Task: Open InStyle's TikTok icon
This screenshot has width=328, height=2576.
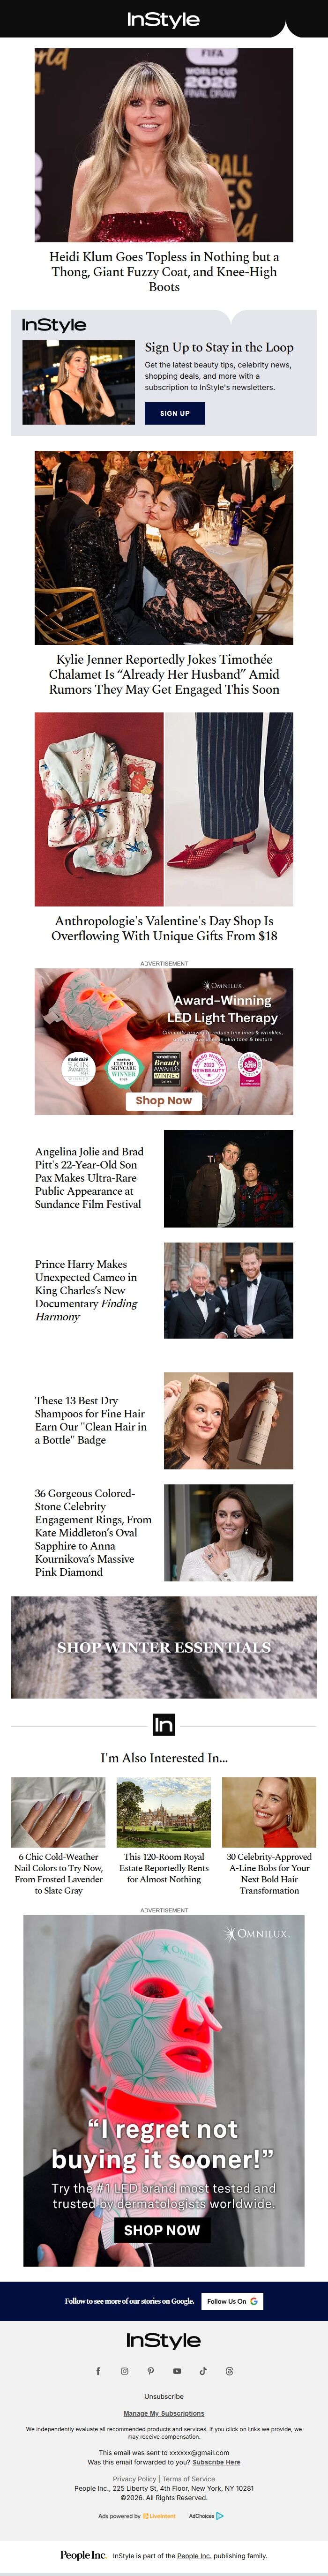Action: [x=203, y=2371]
